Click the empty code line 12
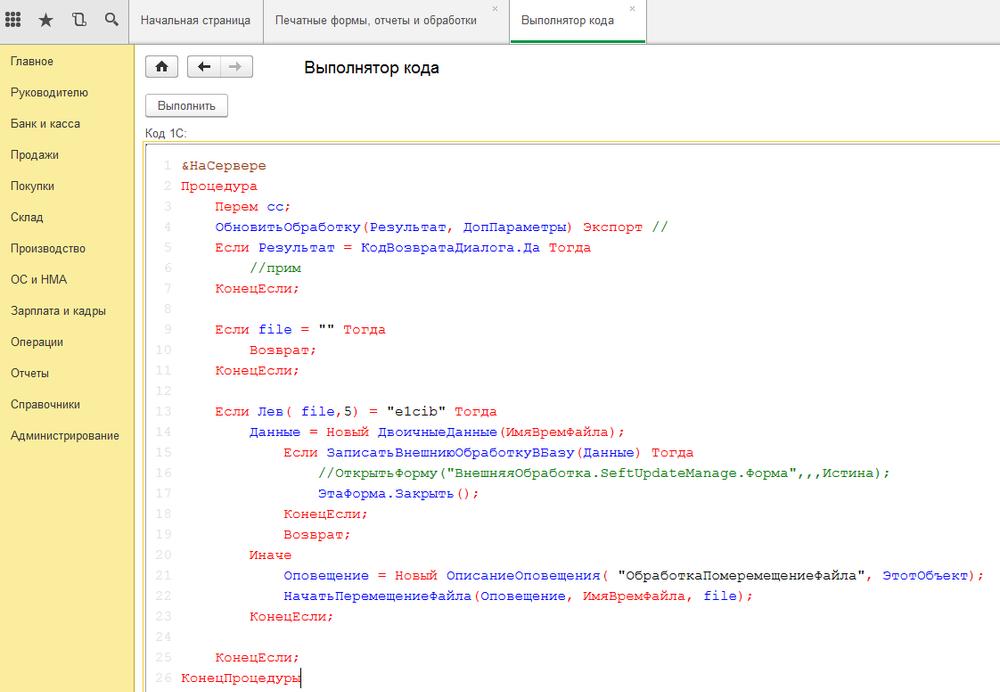 (574, 391)
